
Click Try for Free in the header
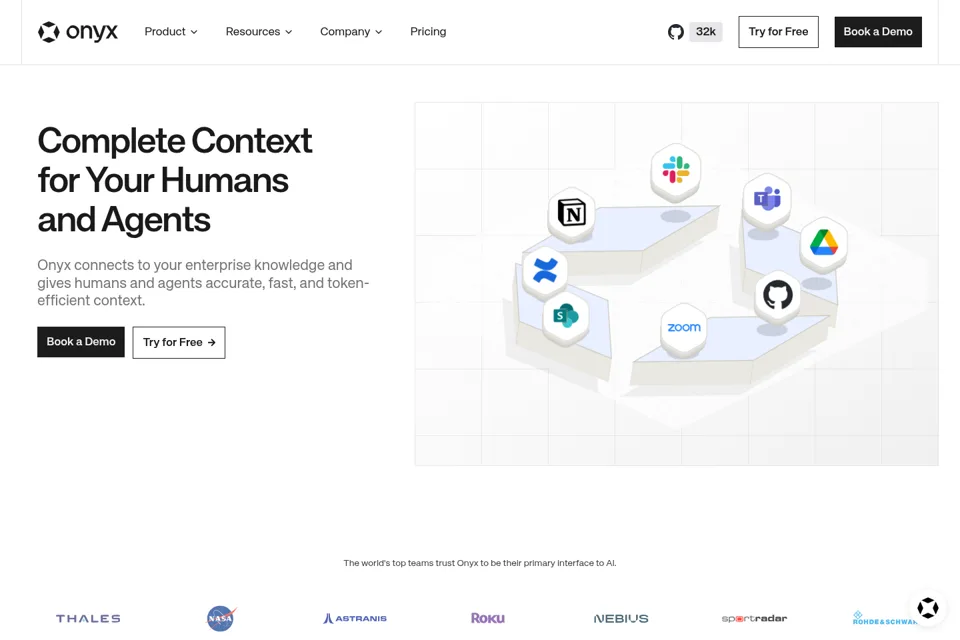(778, 32)
